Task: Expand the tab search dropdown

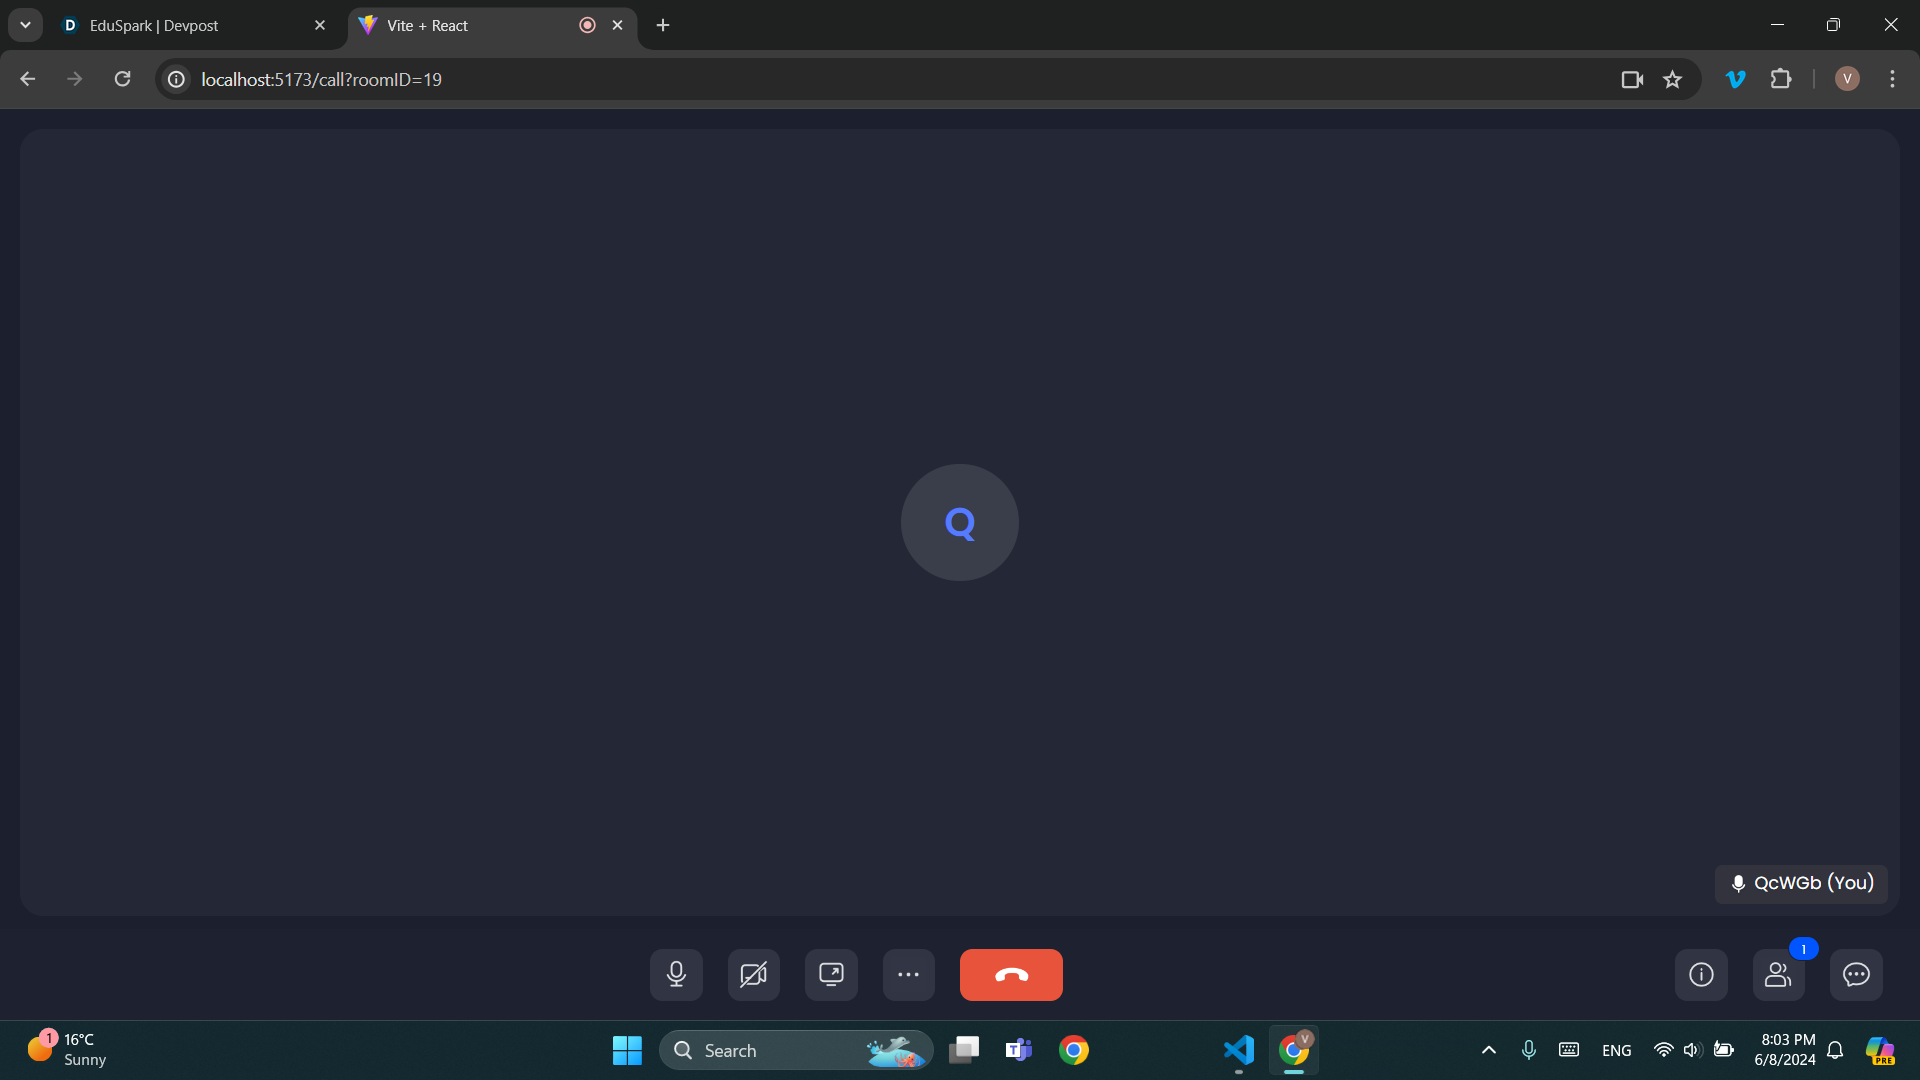Action: [x=25, y=25]
